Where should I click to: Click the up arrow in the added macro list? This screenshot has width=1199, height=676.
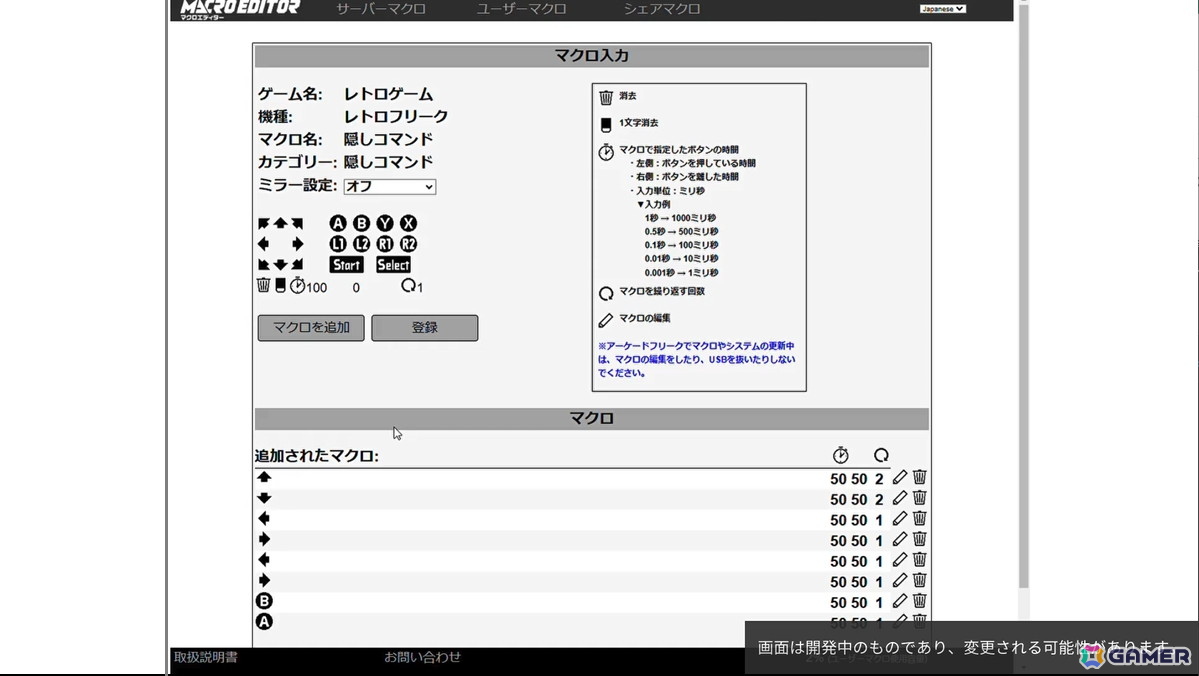tap(265, 477)
